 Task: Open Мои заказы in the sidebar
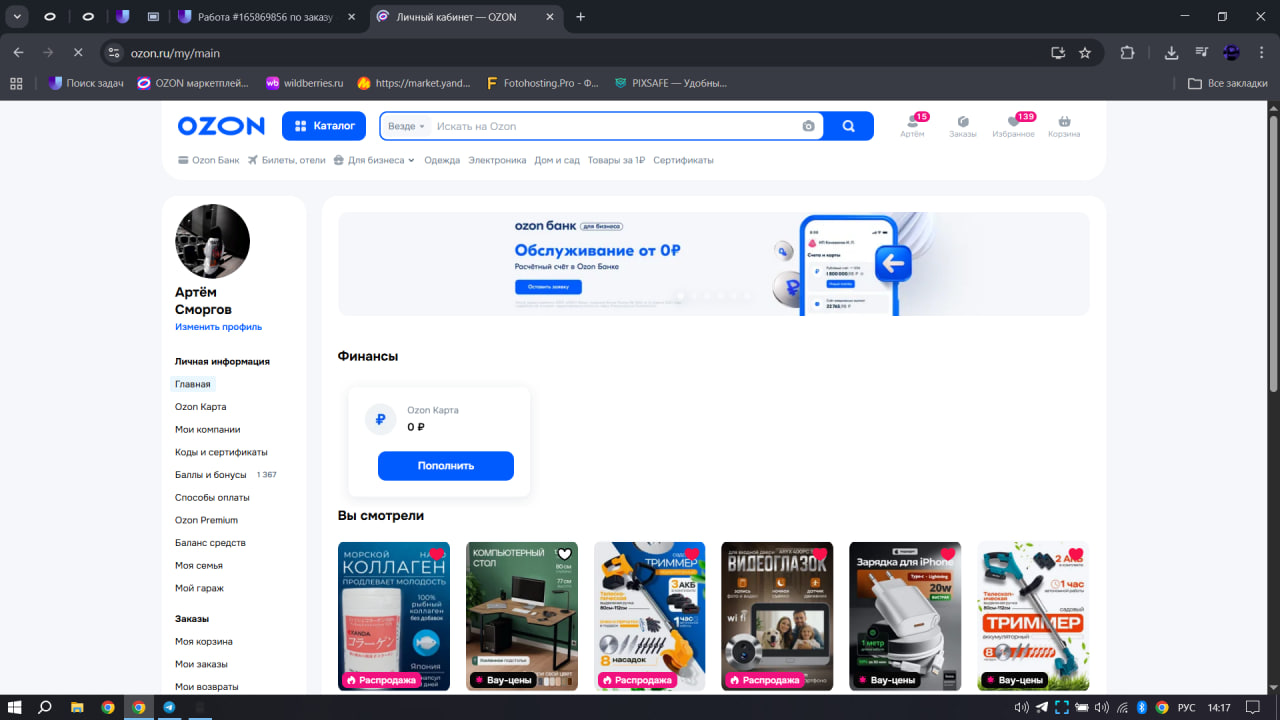pyautogui.click(x=201, y=664)
